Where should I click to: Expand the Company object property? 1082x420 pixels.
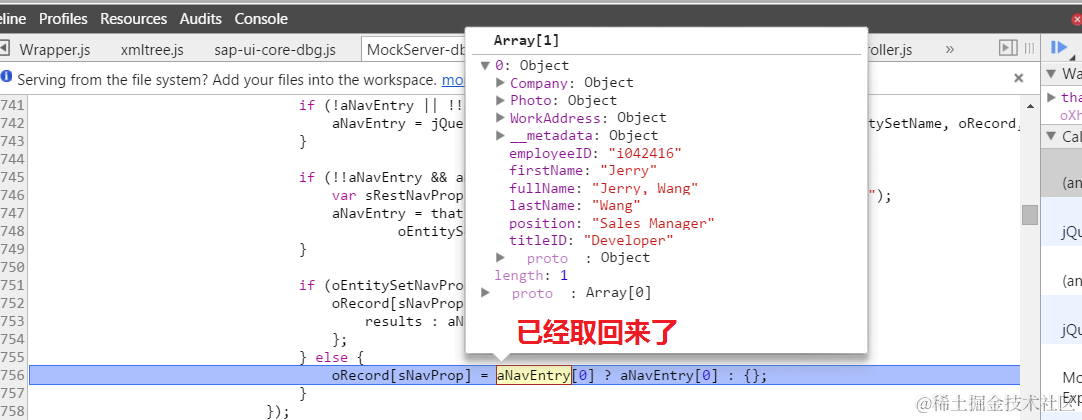[502, 83]
